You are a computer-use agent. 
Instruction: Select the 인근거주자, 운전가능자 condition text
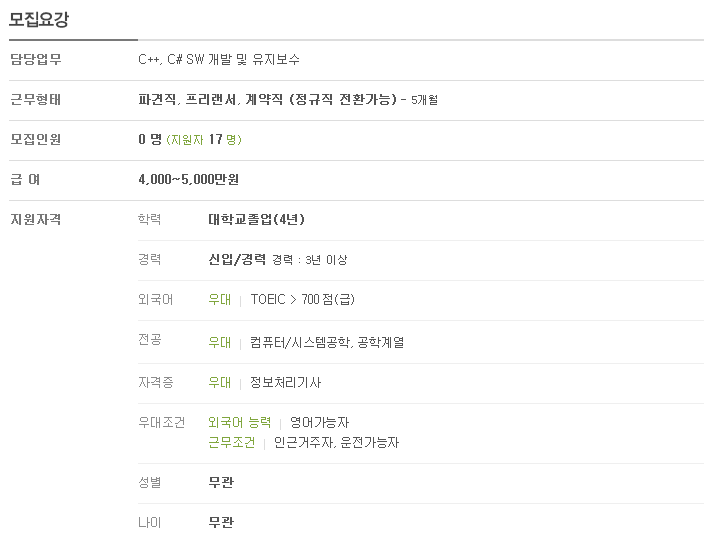click(336, 443)
